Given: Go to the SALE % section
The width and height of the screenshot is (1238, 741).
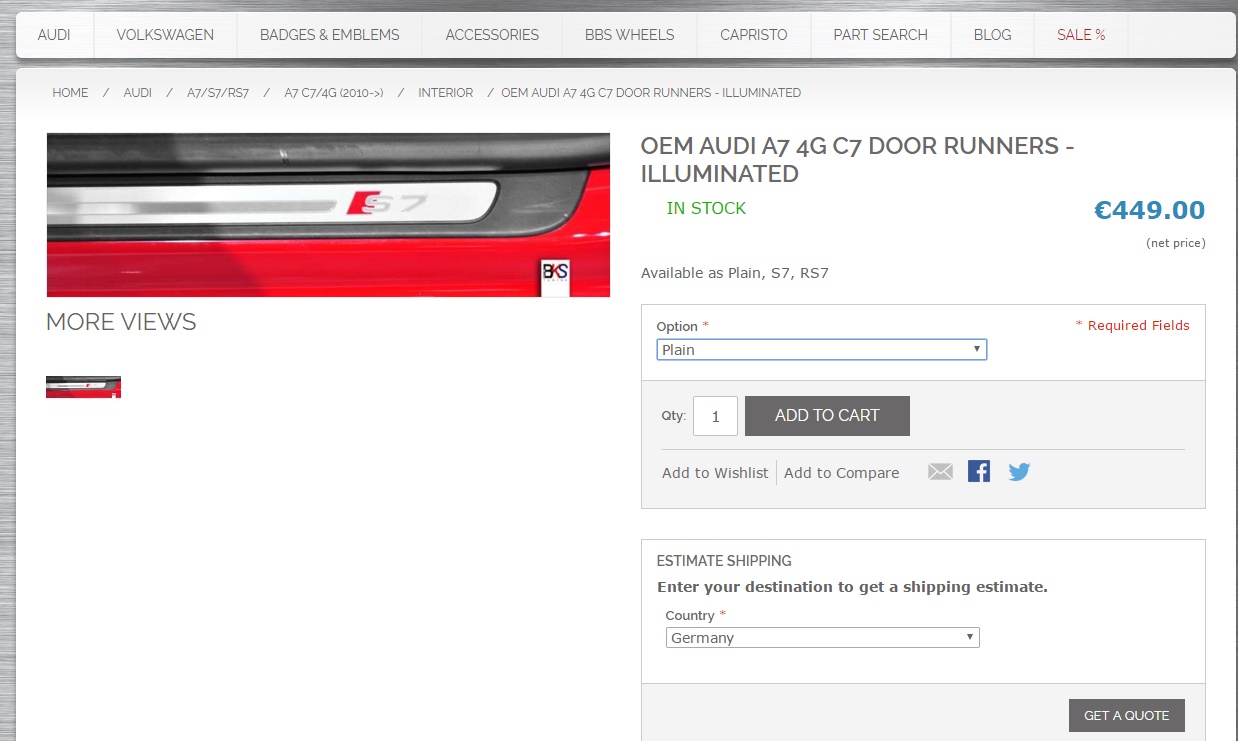Looking at the screenshot, I should click(1081, 35).
